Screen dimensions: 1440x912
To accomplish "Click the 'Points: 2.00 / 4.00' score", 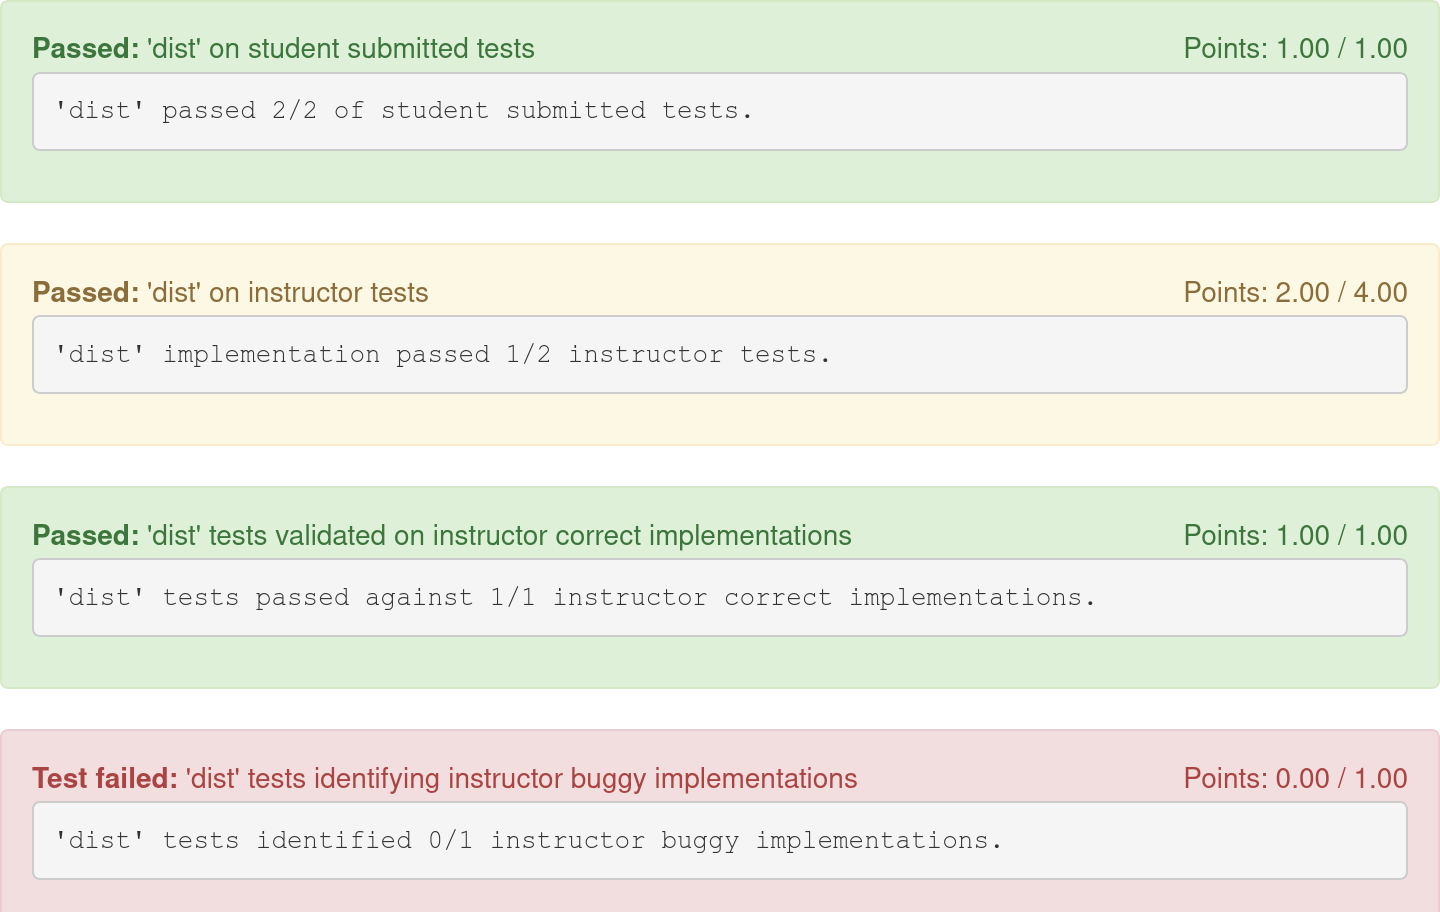I will point(1295,293).
